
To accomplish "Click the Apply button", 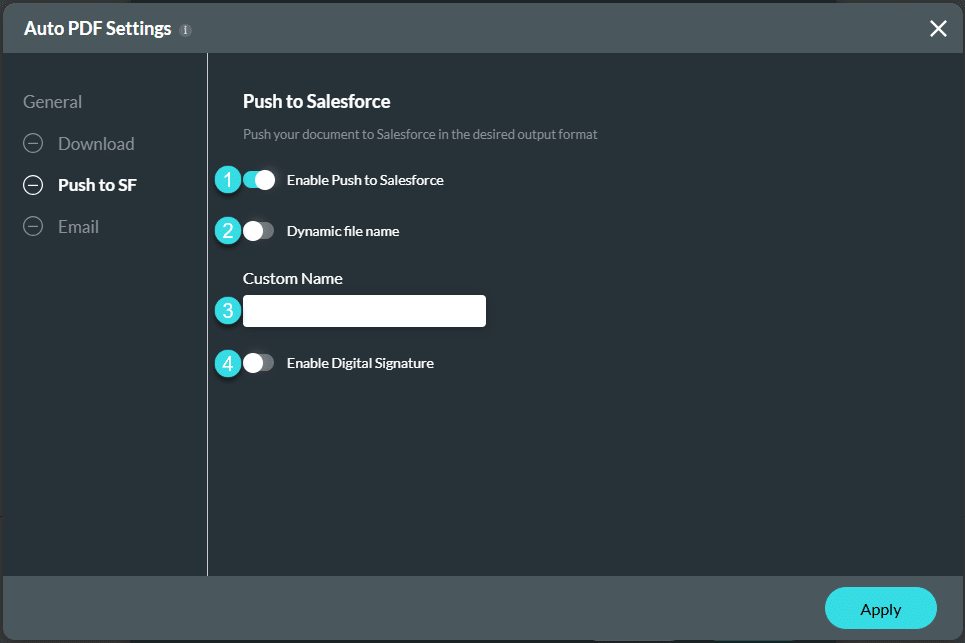I will (x=881, y=608).
